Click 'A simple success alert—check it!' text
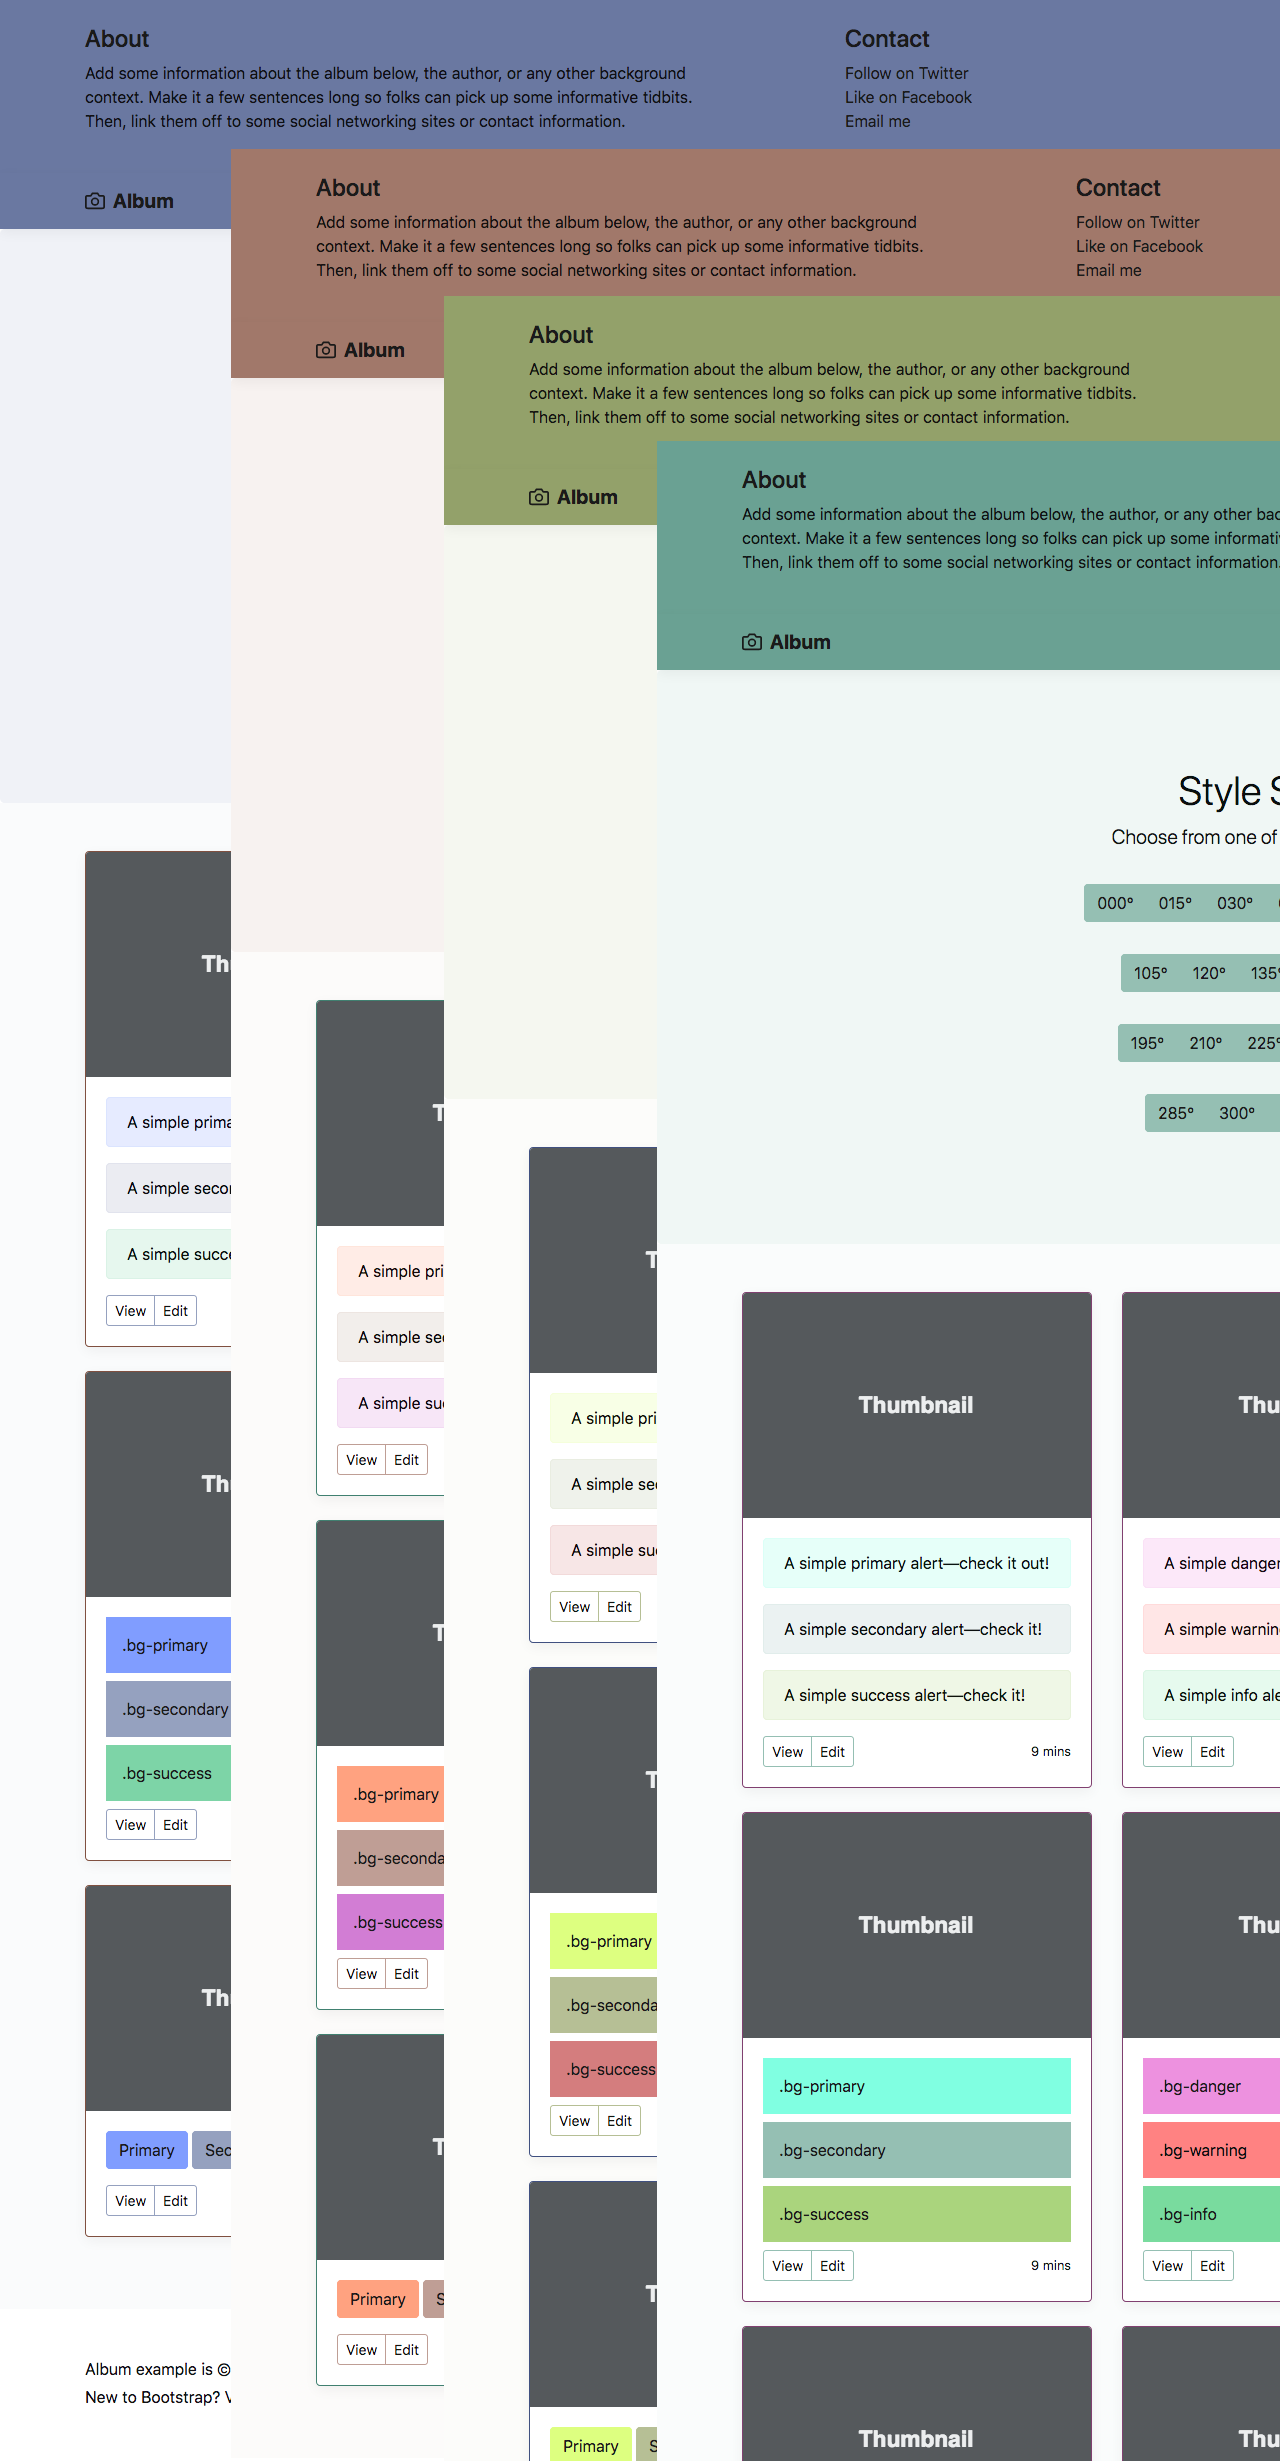1280x2461 pixels. (x=905, y=1695)
